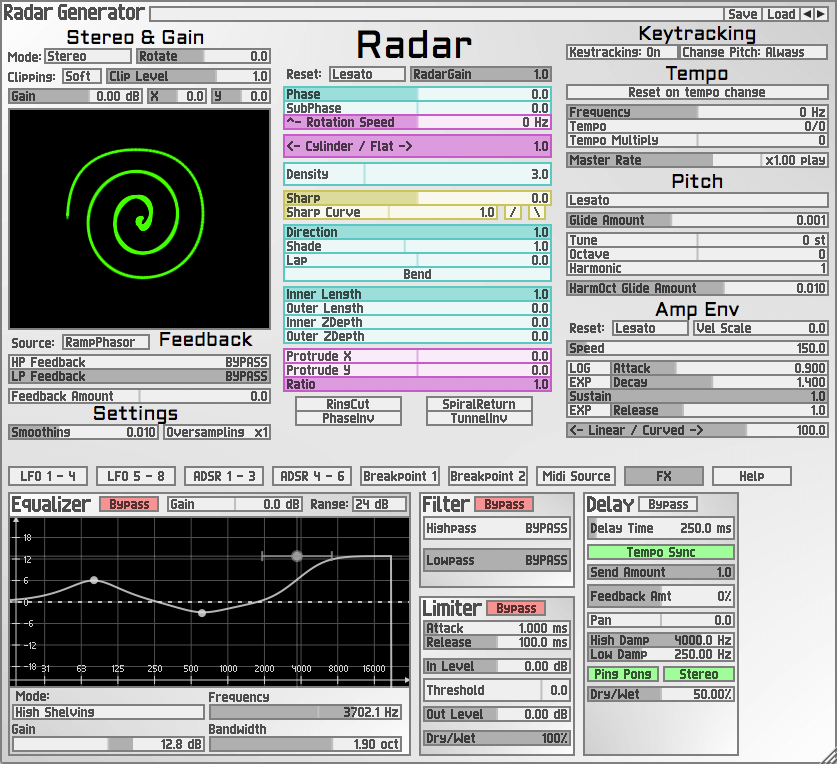
Task: Open the Help panel
Action: coord(751,476)
